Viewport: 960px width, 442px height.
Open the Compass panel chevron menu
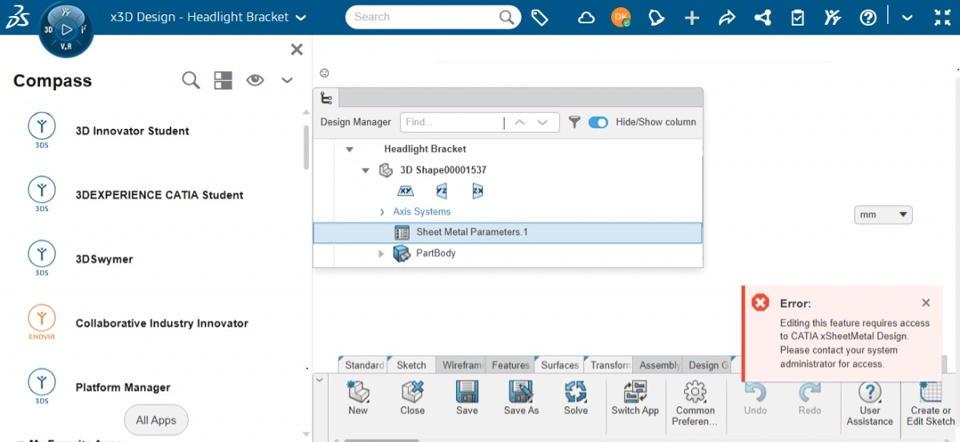pyautogui.click(x=287, y=80)
